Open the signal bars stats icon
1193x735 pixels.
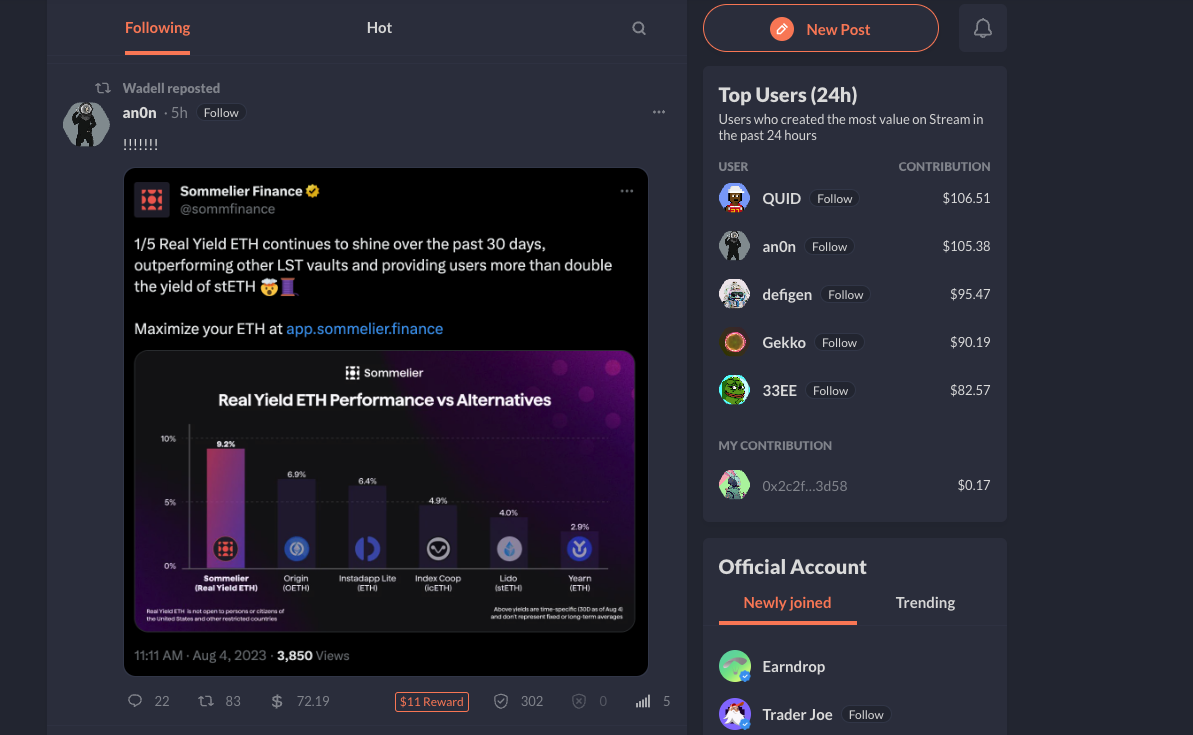point(643,701)
